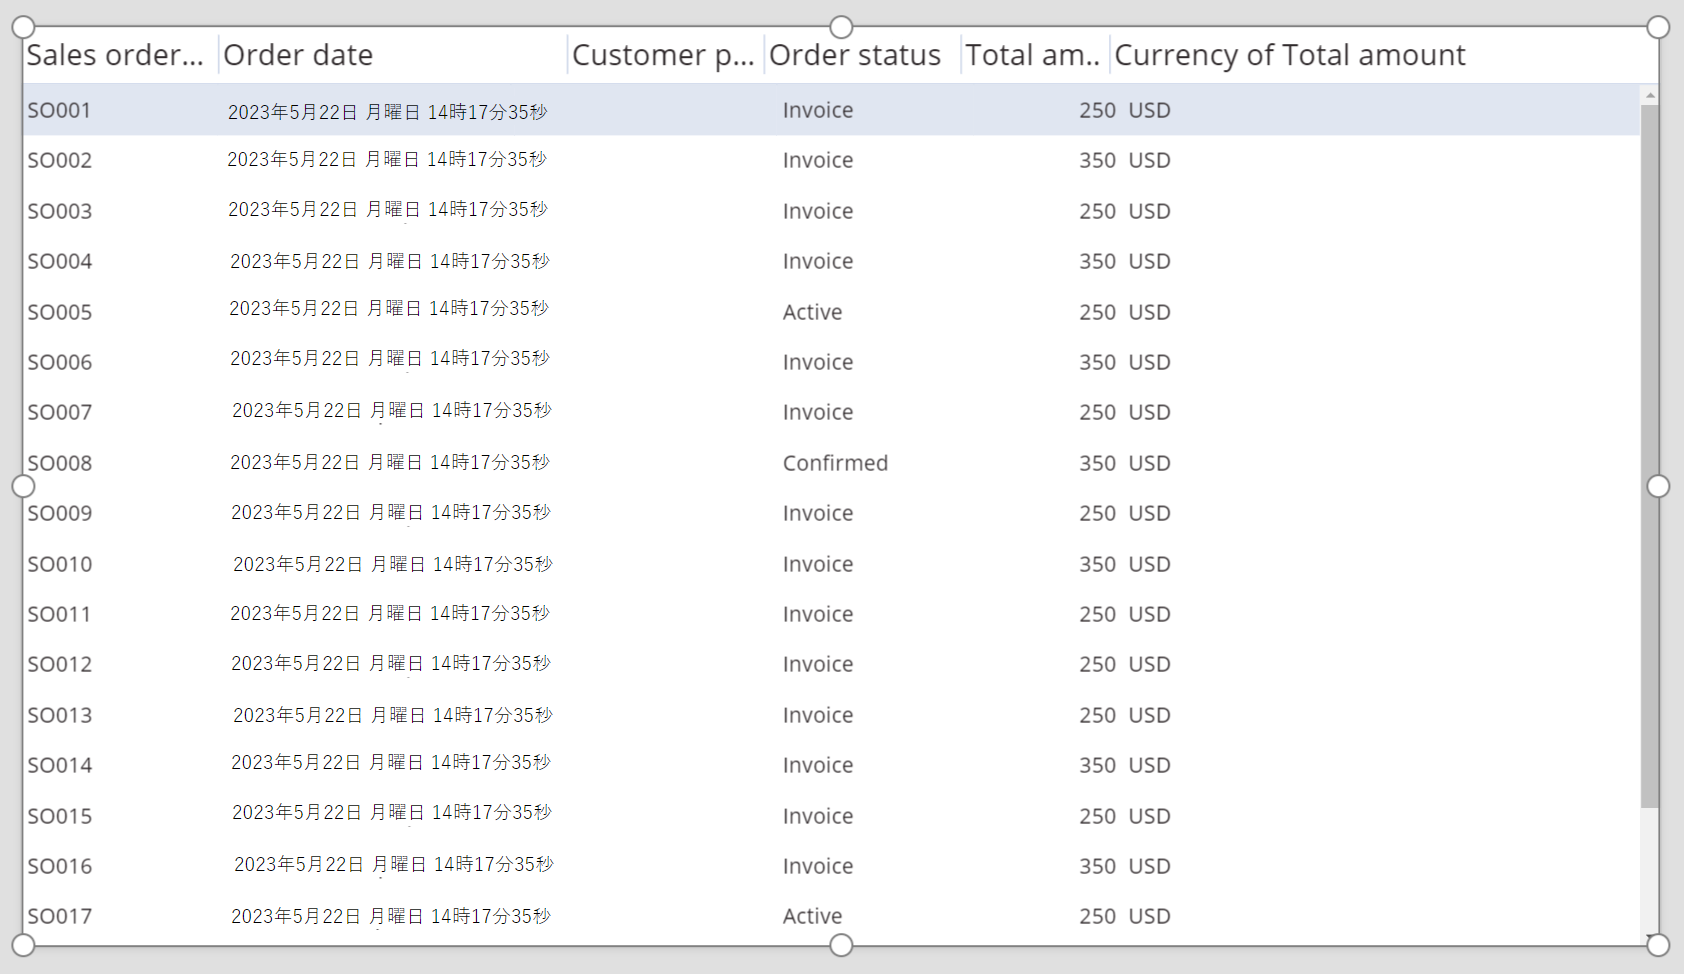
Task: Select the SO002 cell
Action: point(59,160)
